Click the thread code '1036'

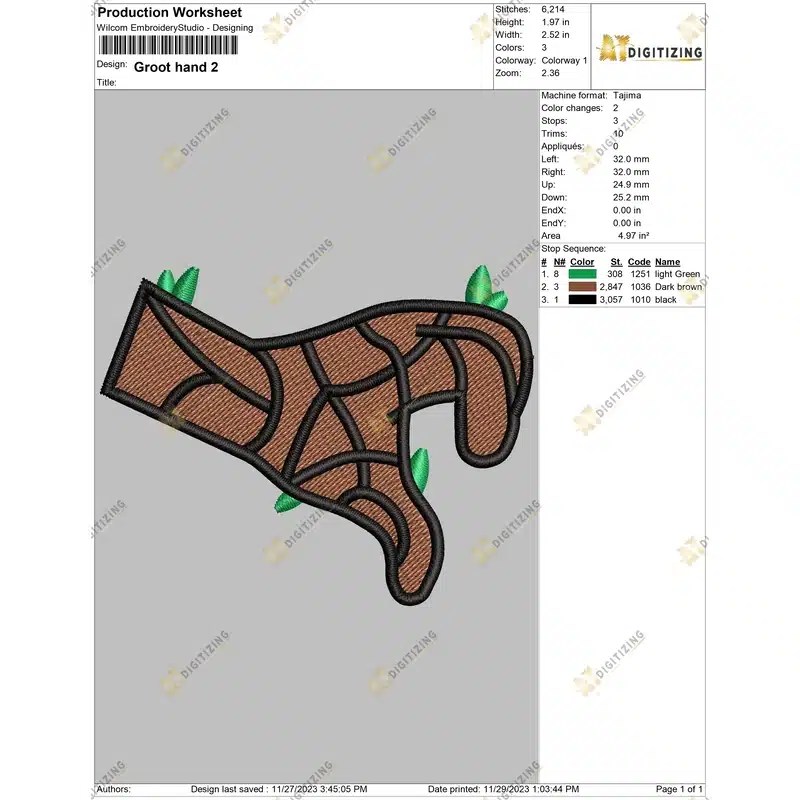point(640,287)
